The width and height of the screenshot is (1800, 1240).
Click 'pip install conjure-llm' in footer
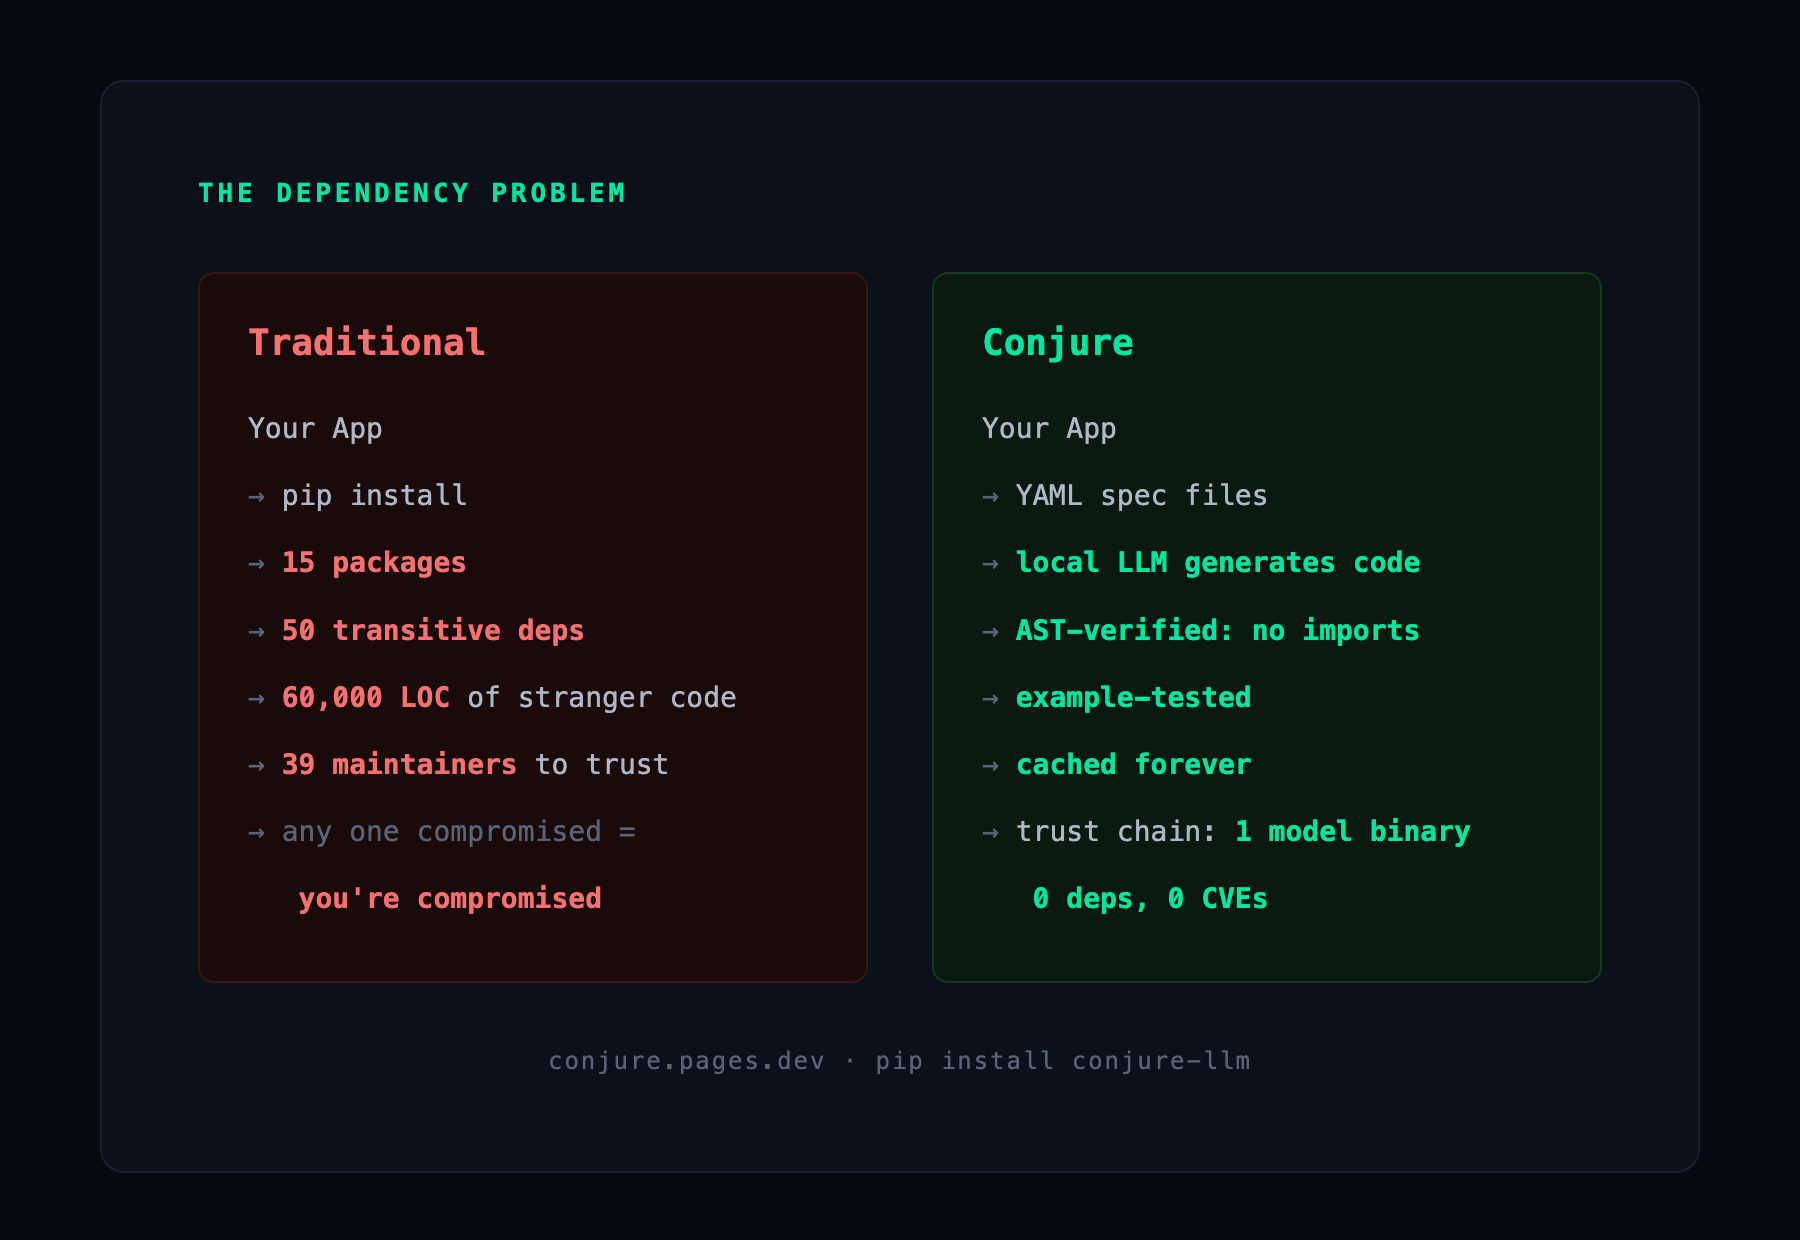tap(1063, 1061)
